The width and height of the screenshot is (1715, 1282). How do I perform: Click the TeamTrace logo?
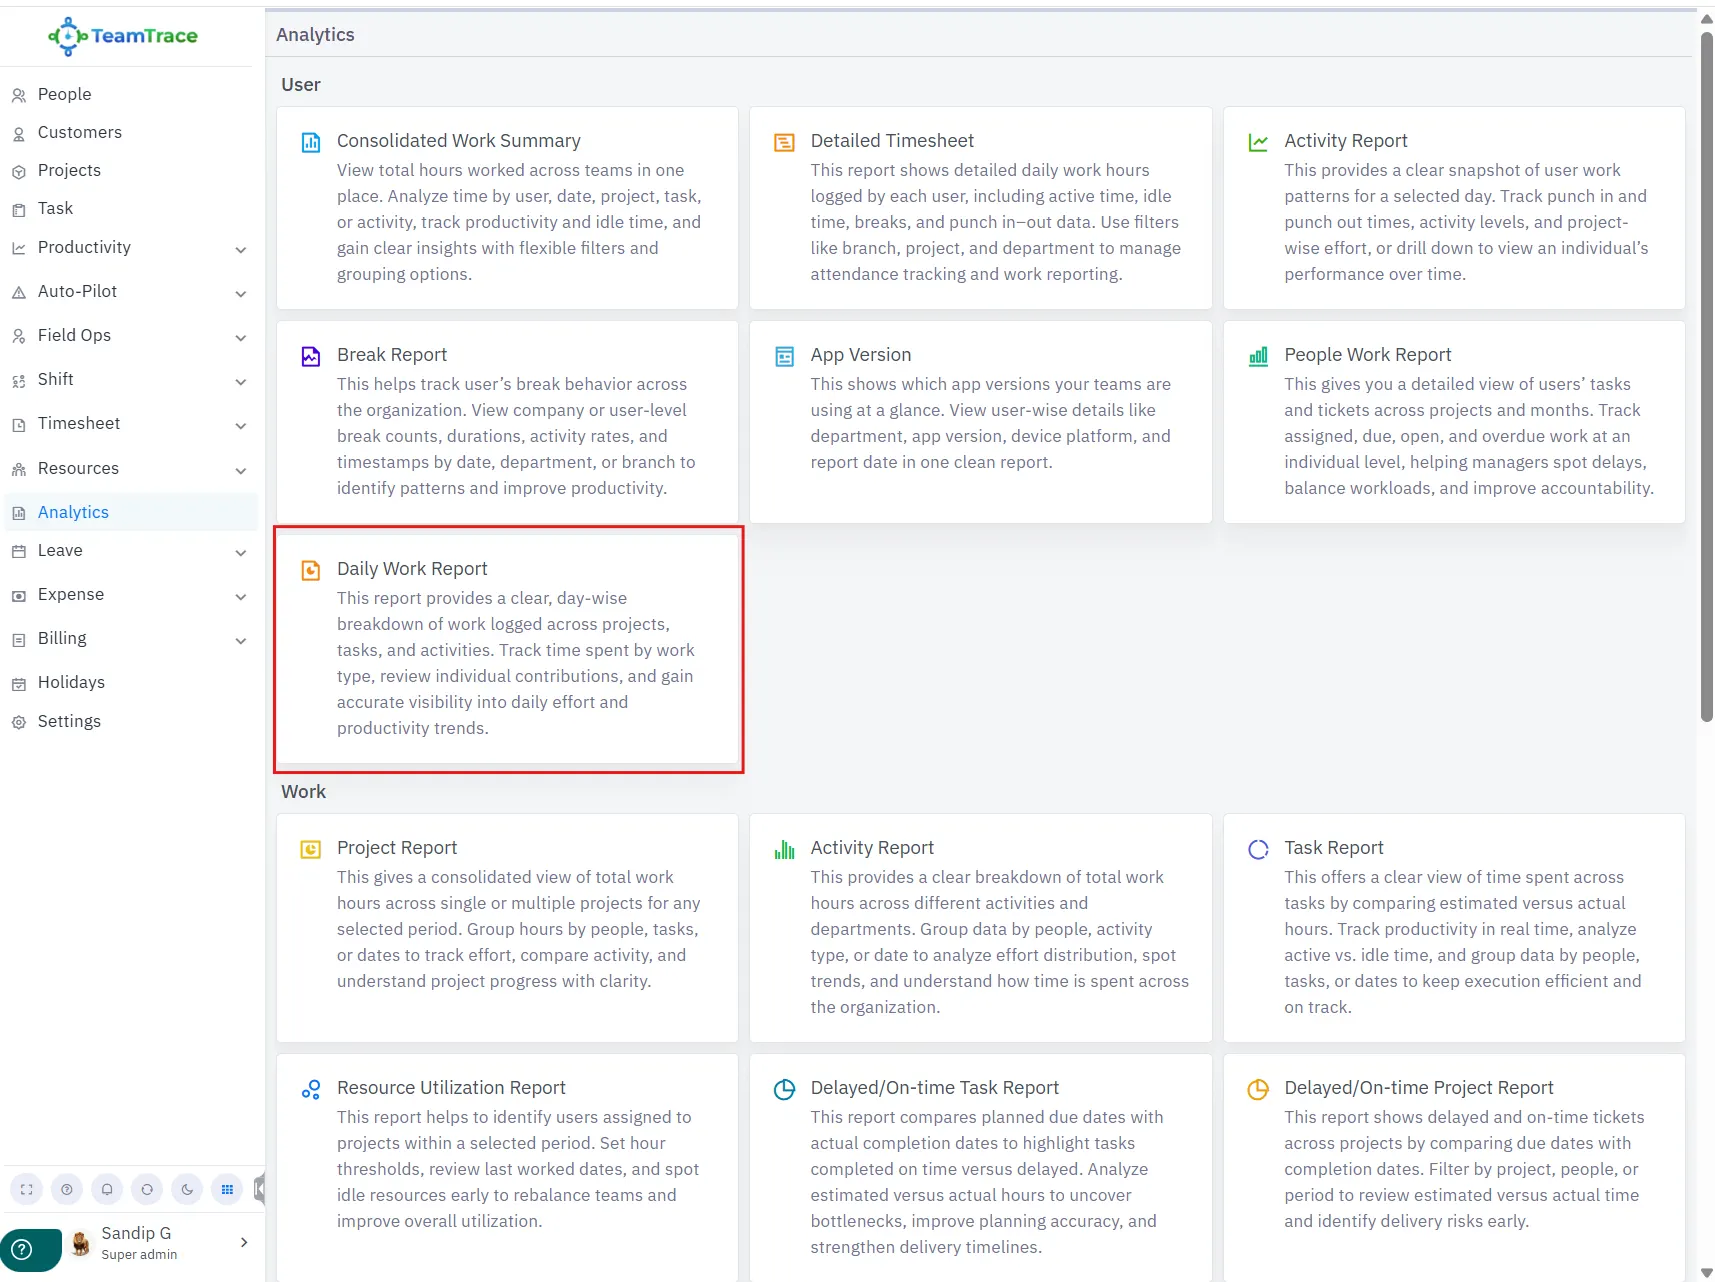(x=124, y=36)
